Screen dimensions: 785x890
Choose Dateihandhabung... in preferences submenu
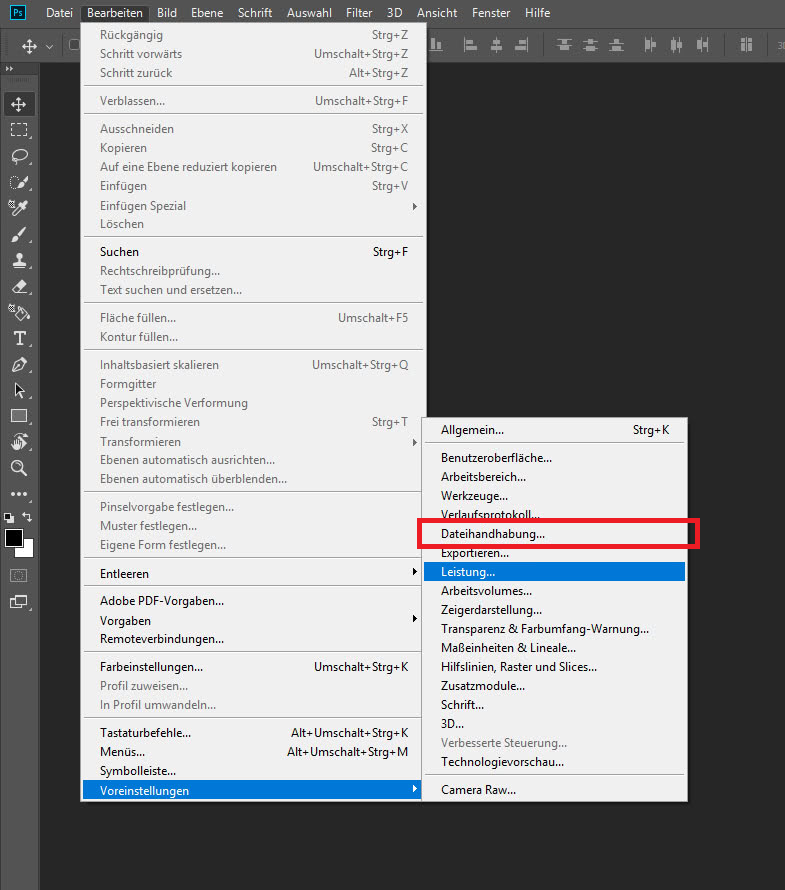[555, 534]
